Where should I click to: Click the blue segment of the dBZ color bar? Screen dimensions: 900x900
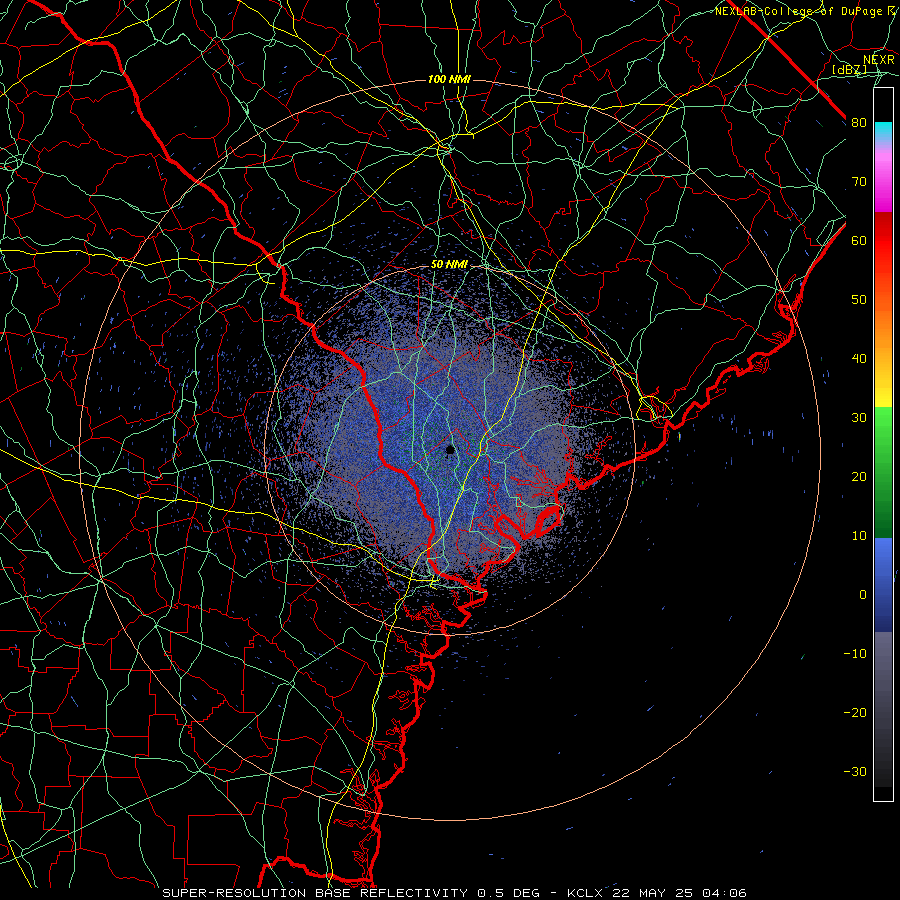[883, 584]
